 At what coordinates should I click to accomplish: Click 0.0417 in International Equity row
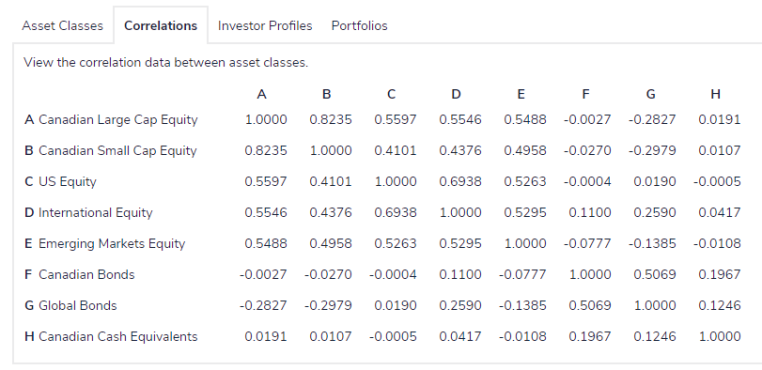tap(719, 212)
